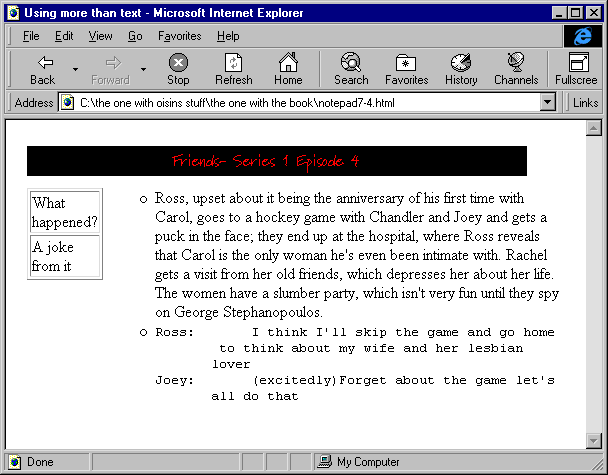Click the 'all do that' text line
Image resolution: width=608 pixels, height=475 pixels.
click(255, 396)
